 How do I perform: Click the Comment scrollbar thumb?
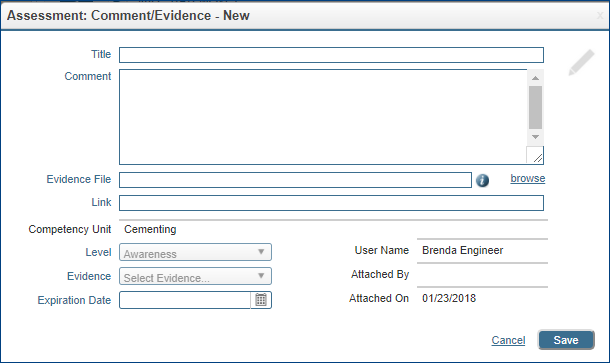click(535, 107)
